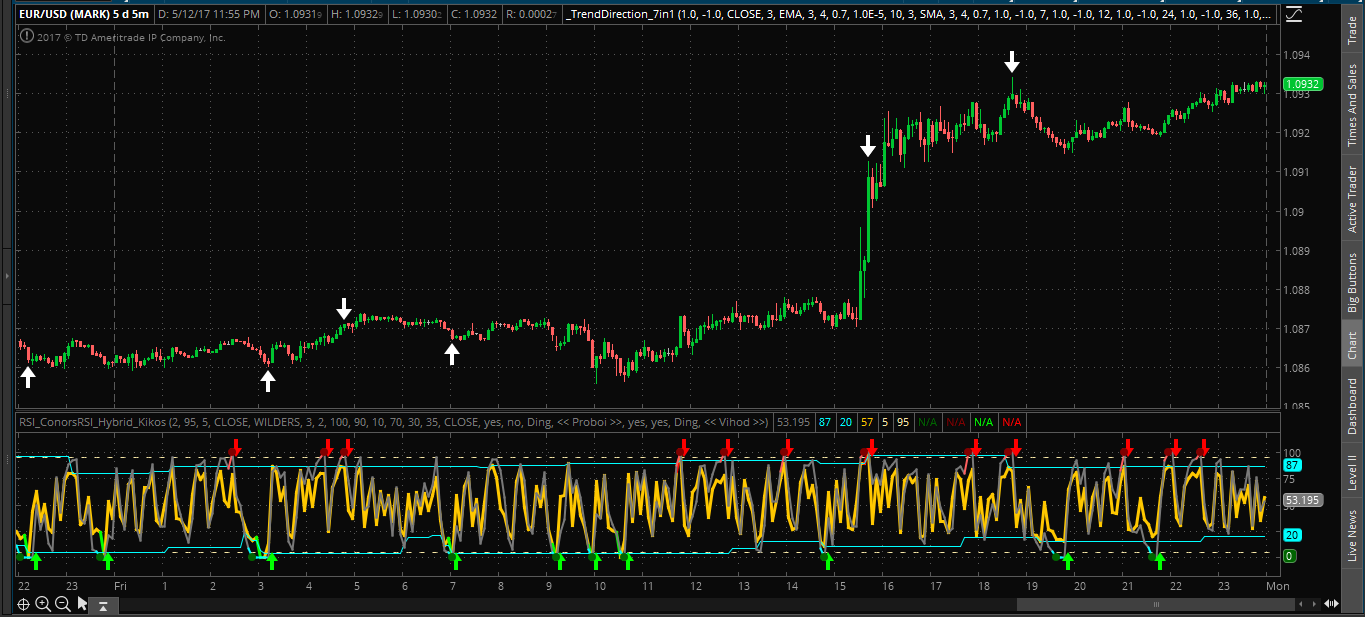Show the Big Buttons panel tab
Image resolution: width=1365 pixels, height=617 pixels.
(x=1353, y=283)
